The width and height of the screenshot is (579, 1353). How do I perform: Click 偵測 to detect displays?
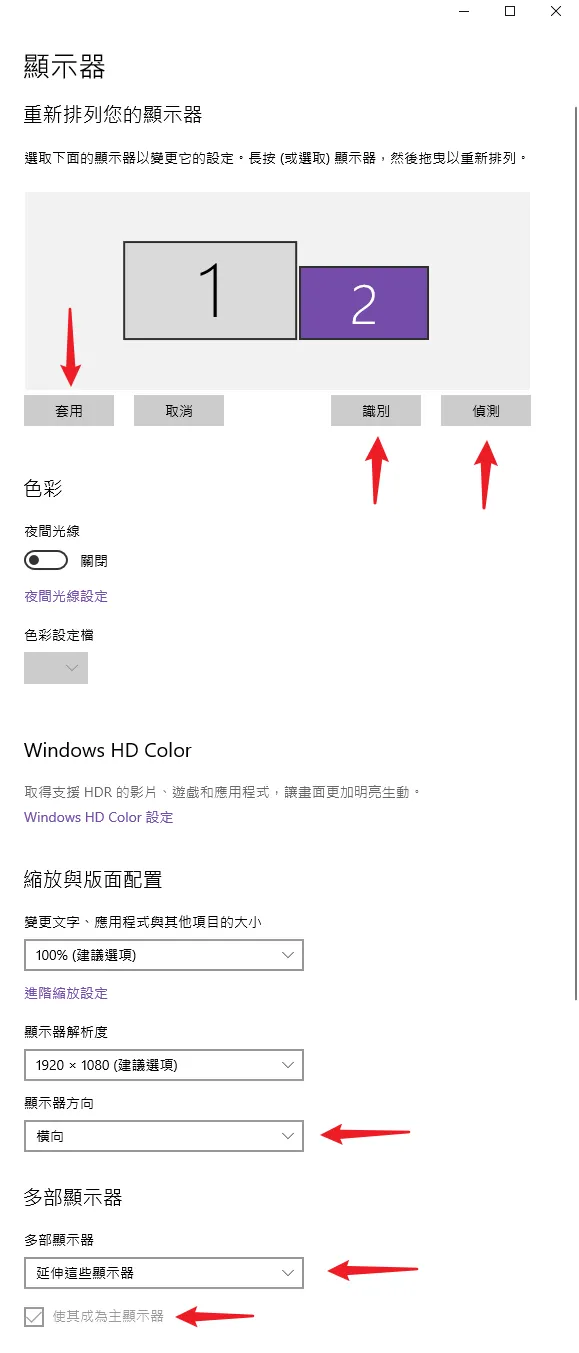[486, 411]
